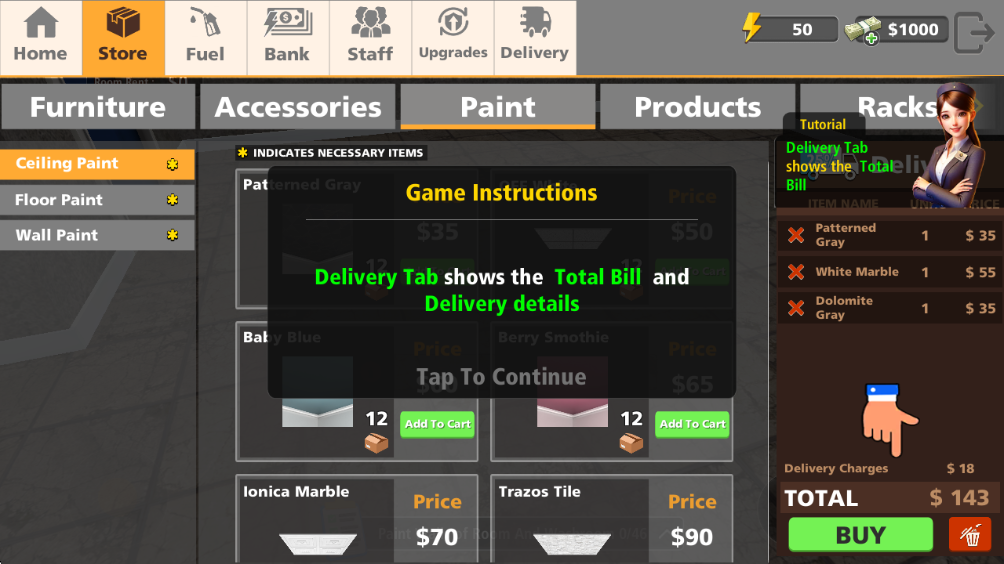Open the Delivery truck section
Viewport: 1004px width, 564px height.
pos(535,37)
